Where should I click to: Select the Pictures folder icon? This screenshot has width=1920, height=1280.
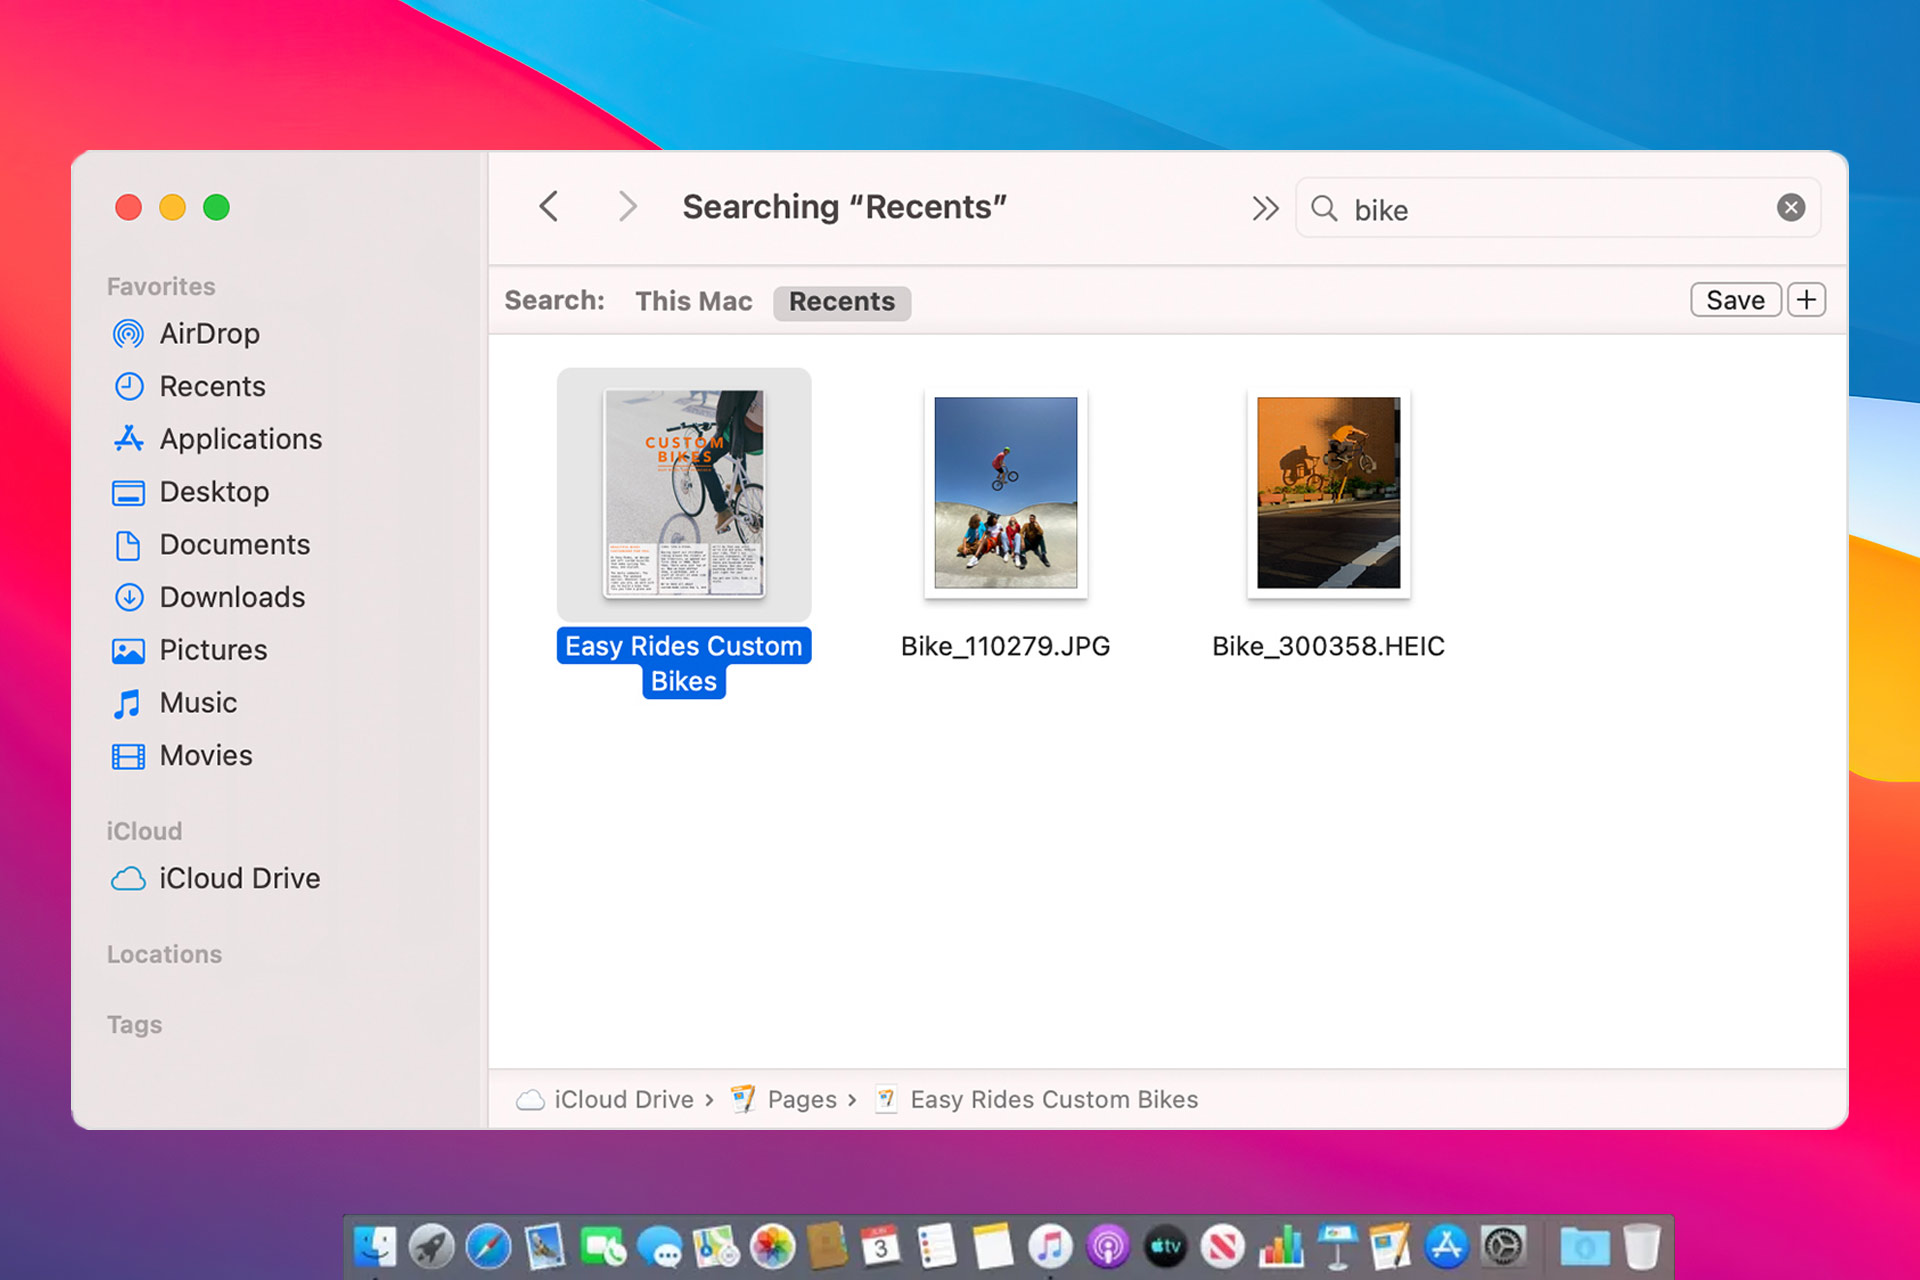(130, 649)
